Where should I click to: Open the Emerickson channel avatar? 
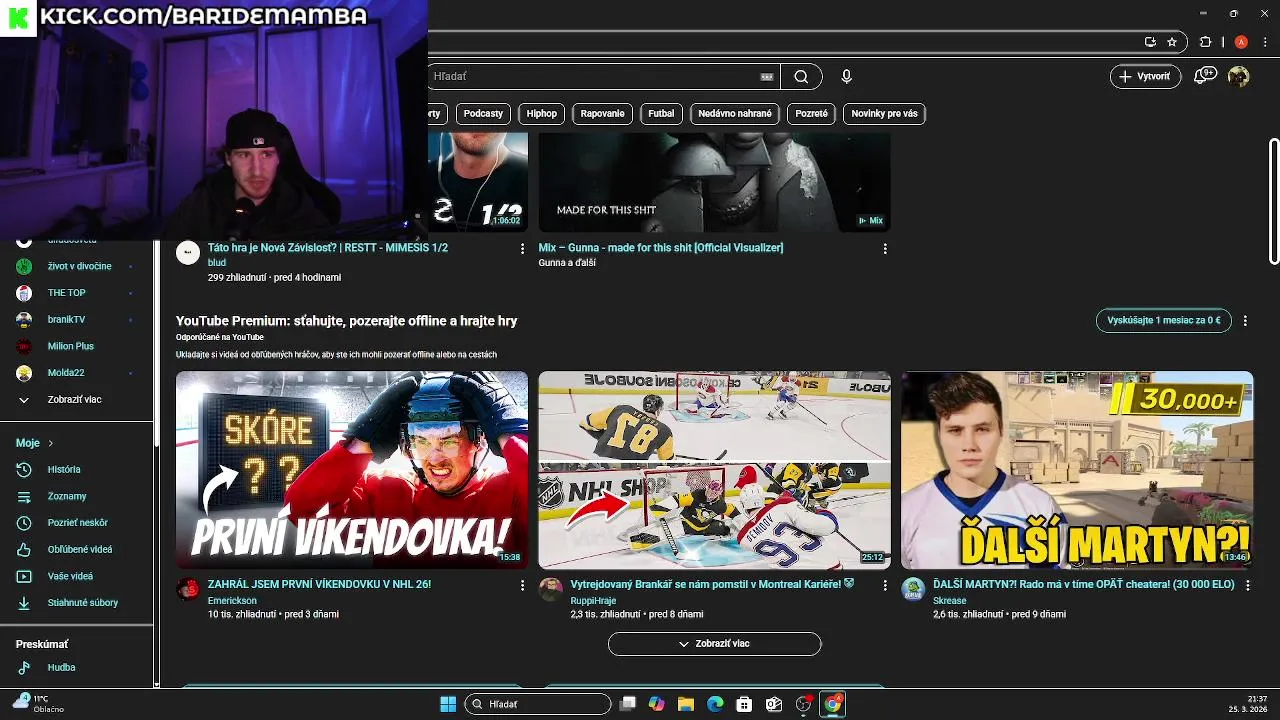click(x=188, y=589)
